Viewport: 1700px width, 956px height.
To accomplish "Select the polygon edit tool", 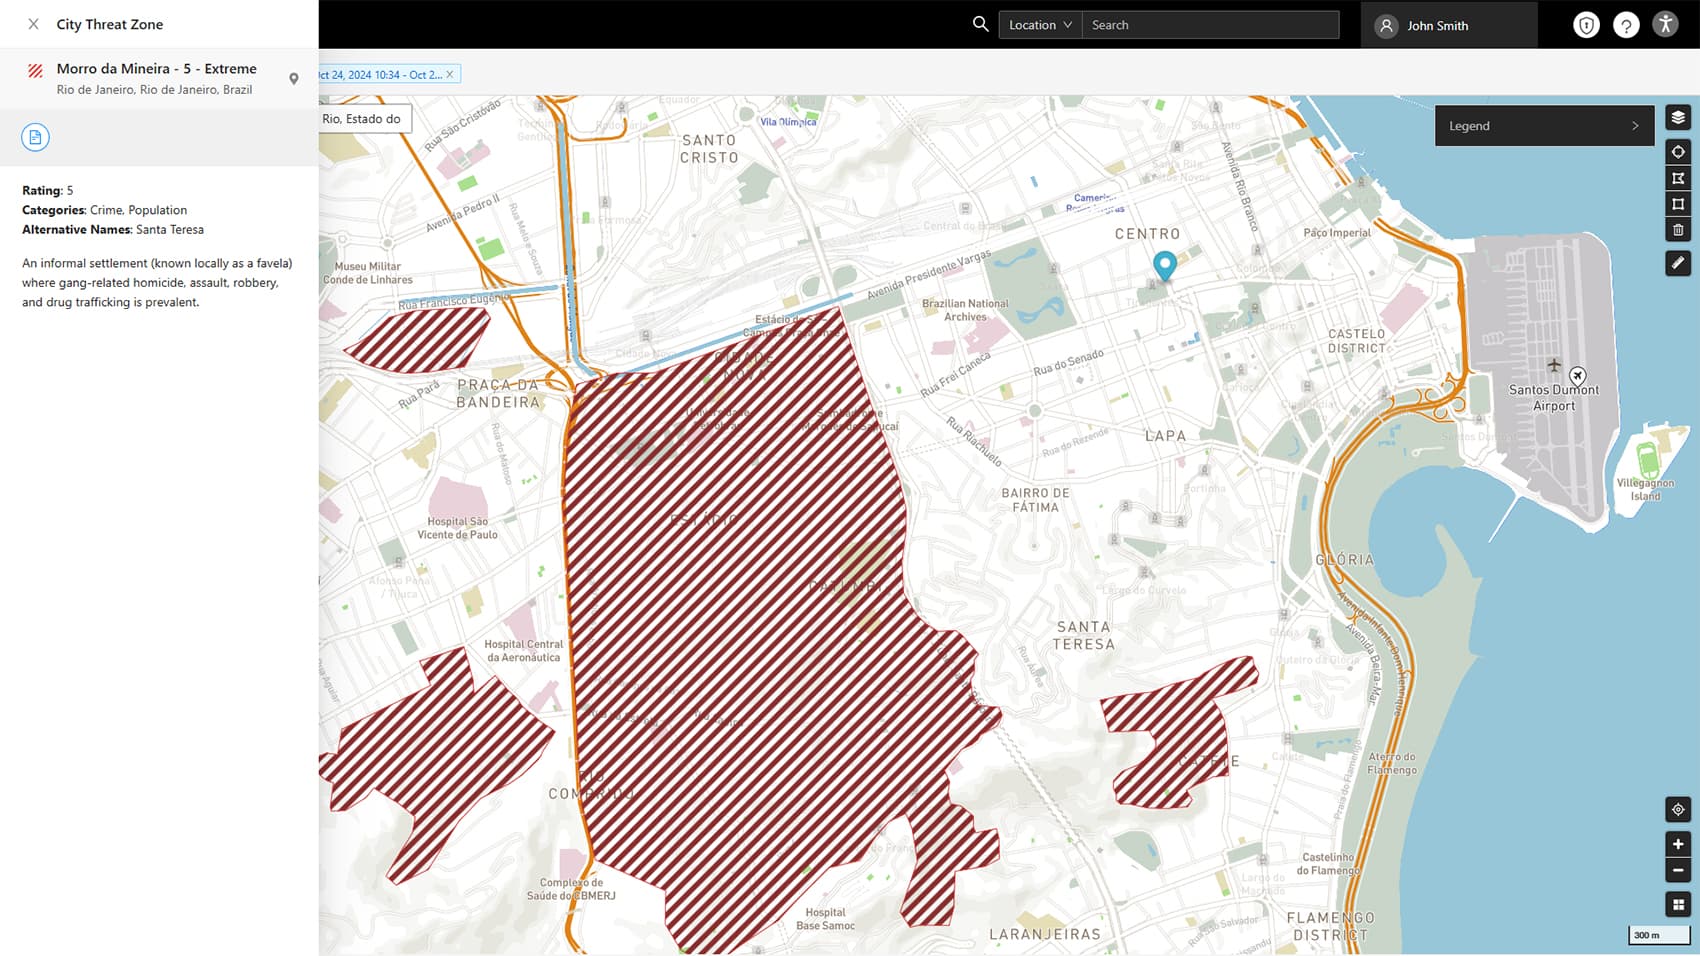I will tap(1678, 178).
